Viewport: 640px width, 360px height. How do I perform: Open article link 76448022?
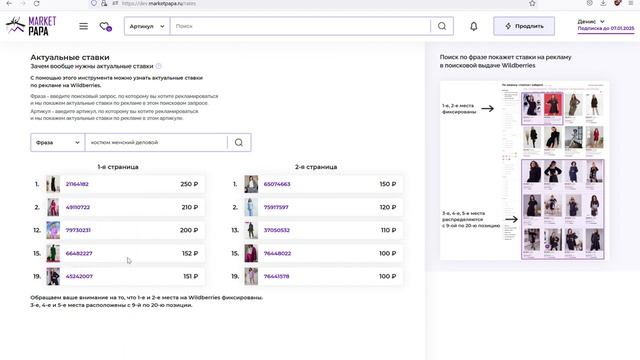pos(278,253)
